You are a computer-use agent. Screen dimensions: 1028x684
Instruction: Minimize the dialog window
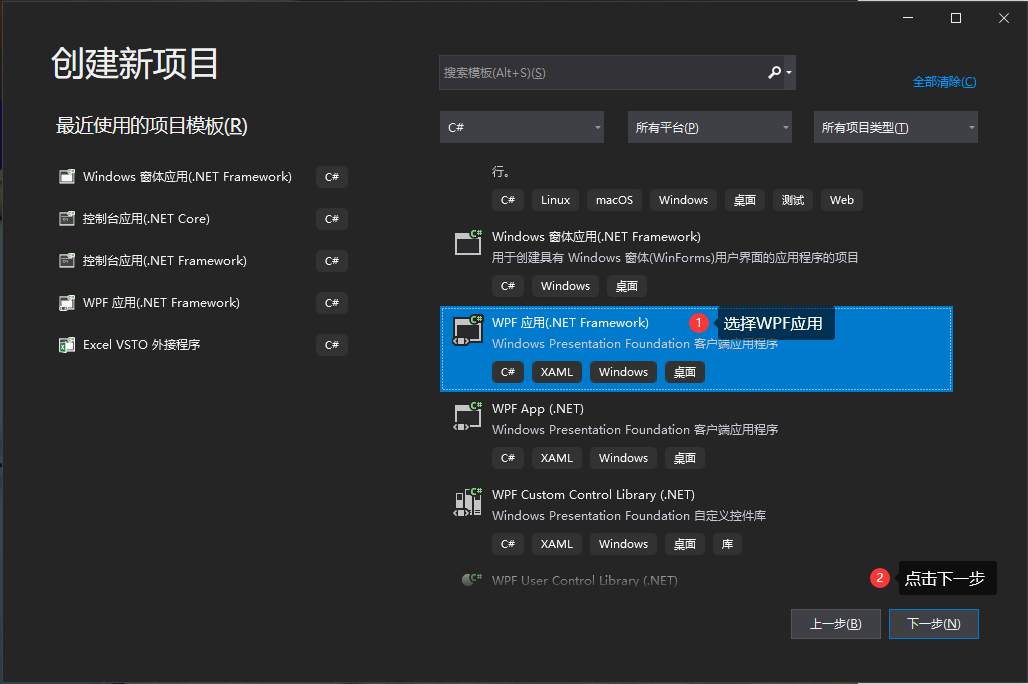click(x=908, y=18)
